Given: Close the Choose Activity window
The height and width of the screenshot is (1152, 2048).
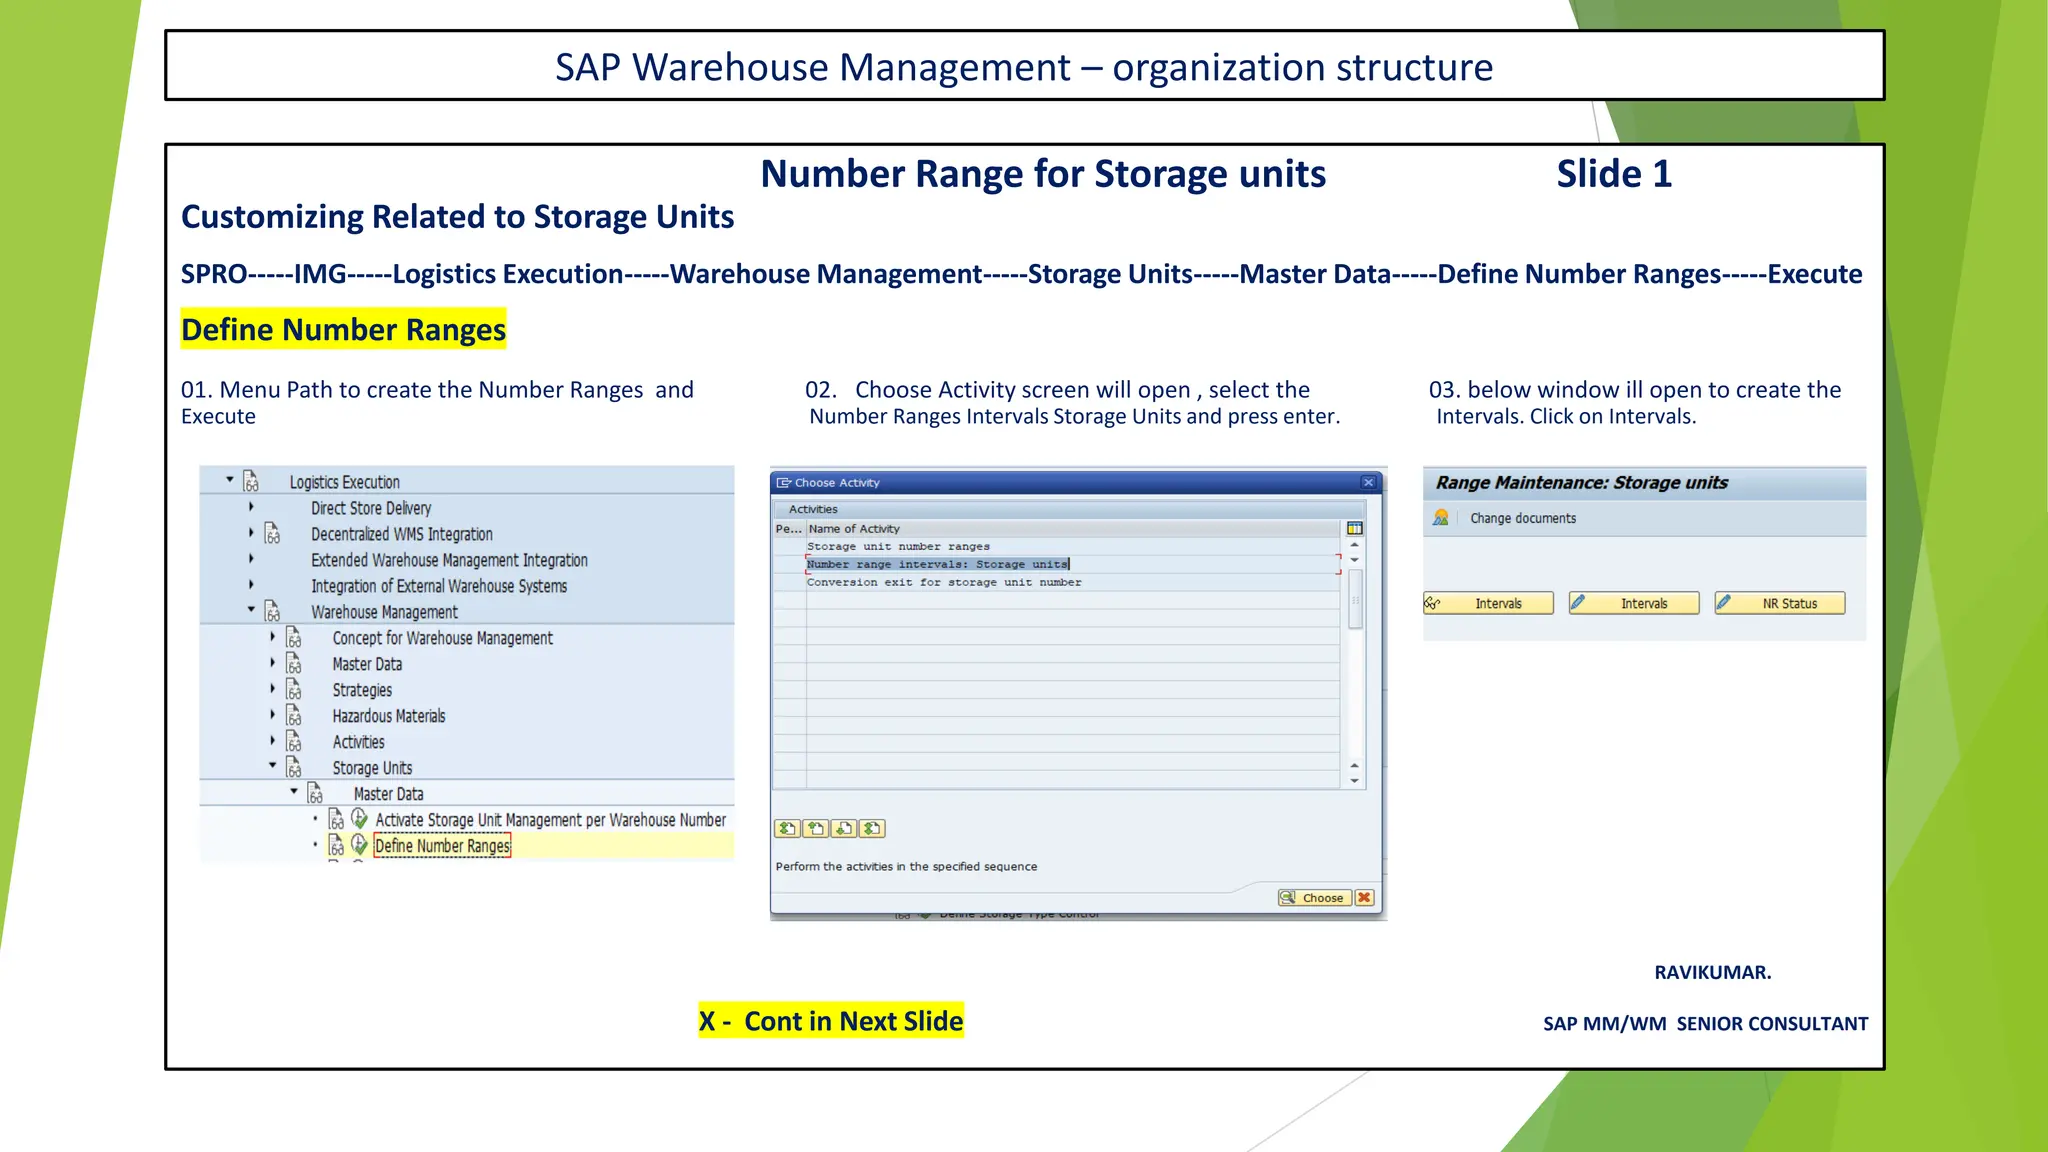Looking at the screenshot, I should 1368,482.
